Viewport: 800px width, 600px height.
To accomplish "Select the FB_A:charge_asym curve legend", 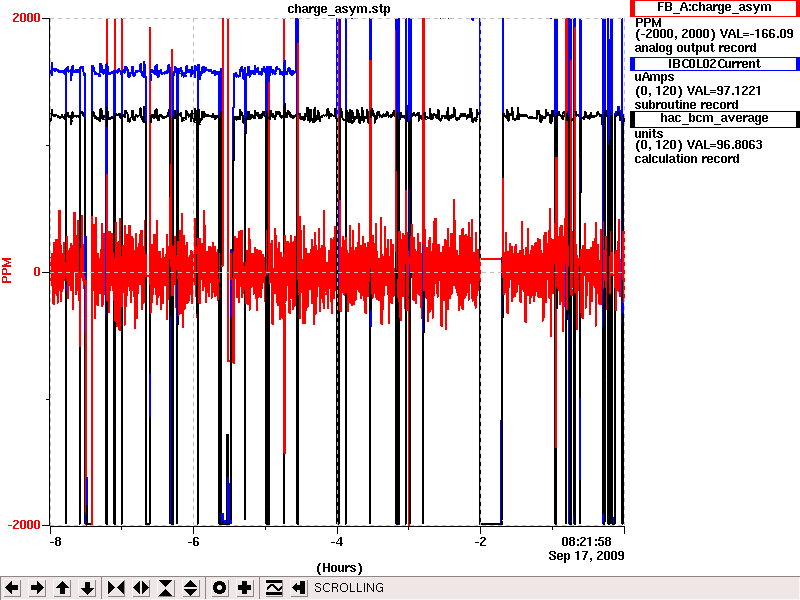I will [x=714, y=8].
